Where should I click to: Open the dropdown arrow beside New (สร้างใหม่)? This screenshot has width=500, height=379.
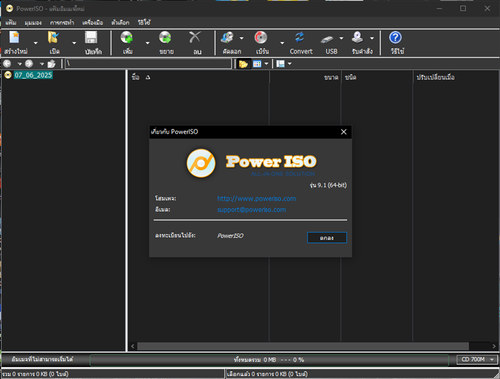pyautogui.click(x=35, y=43)
